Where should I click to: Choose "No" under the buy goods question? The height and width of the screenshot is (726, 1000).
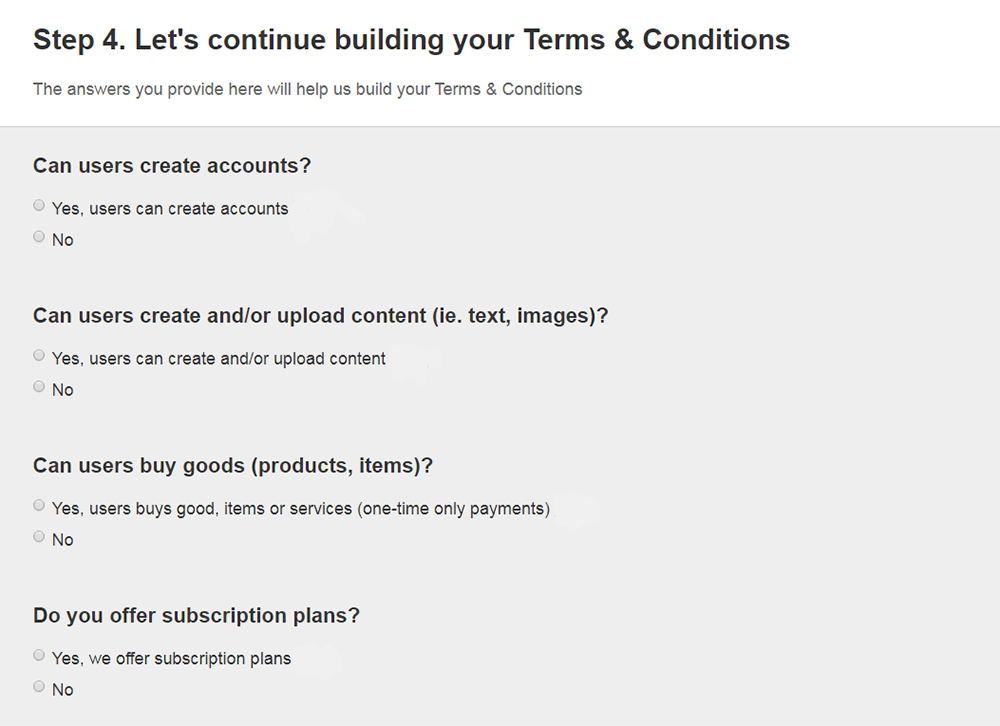38,536
